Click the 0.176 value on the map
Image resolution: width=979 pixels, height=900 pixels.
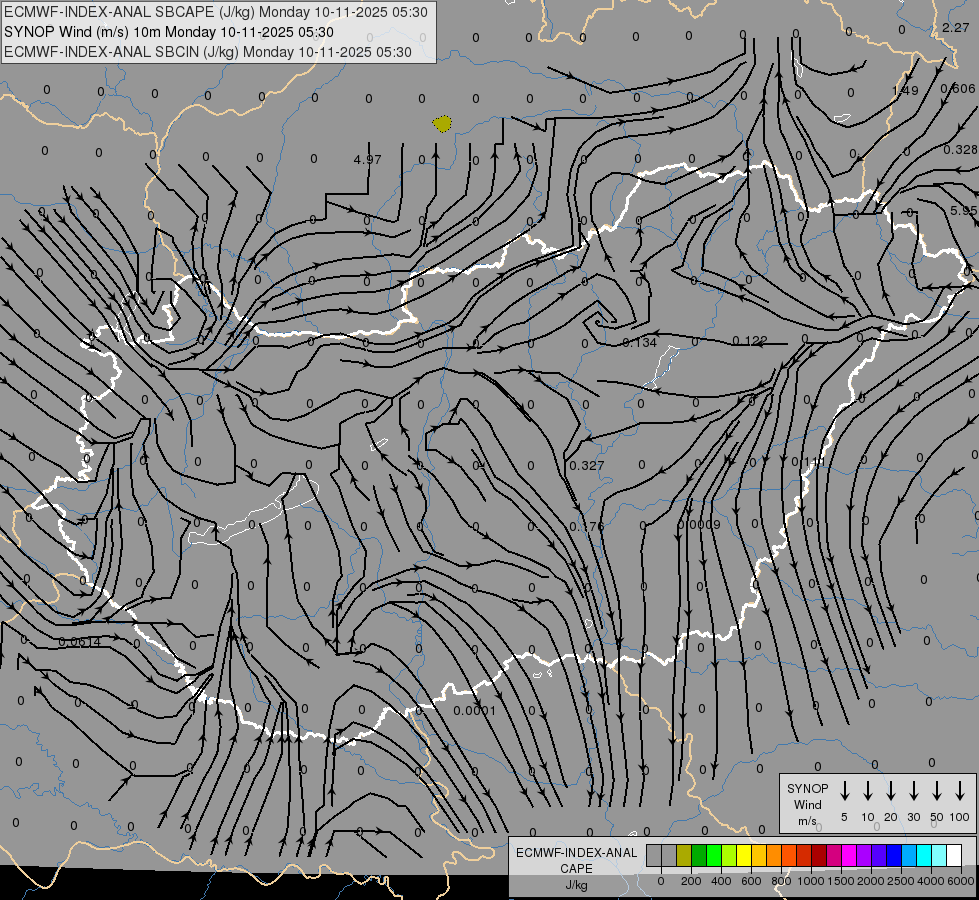pyautogui.click(x=587, y=527)
